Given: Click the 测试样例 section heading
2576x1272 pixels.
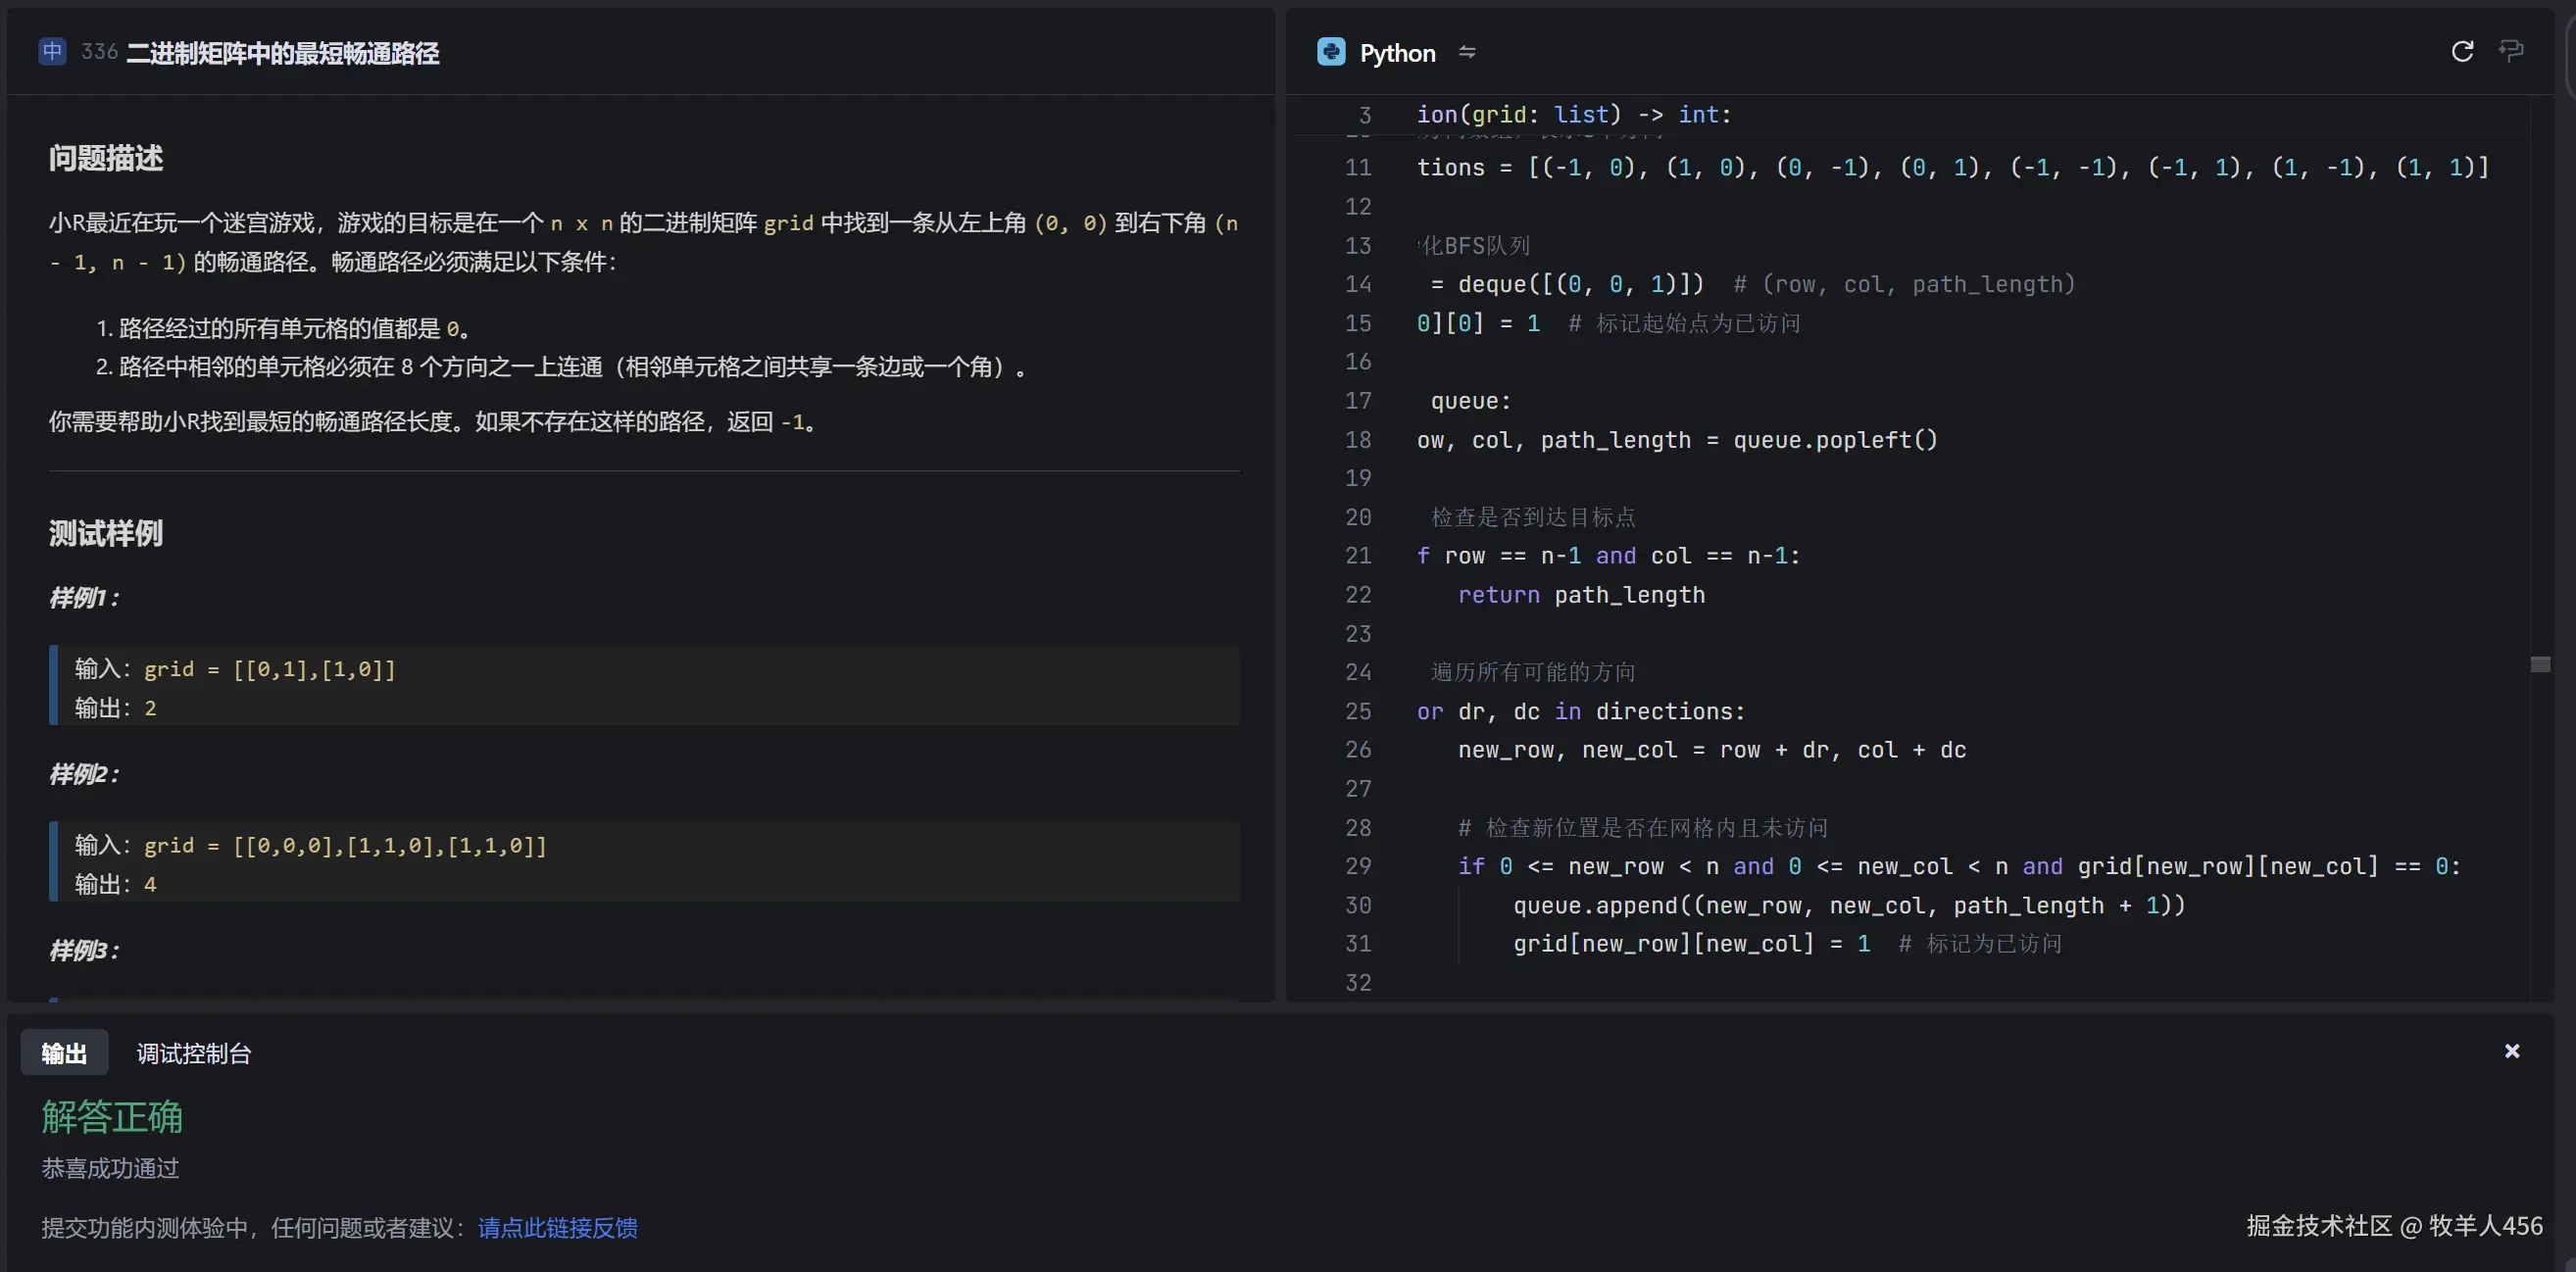Looking at the screenshot, I should point(106,533).
